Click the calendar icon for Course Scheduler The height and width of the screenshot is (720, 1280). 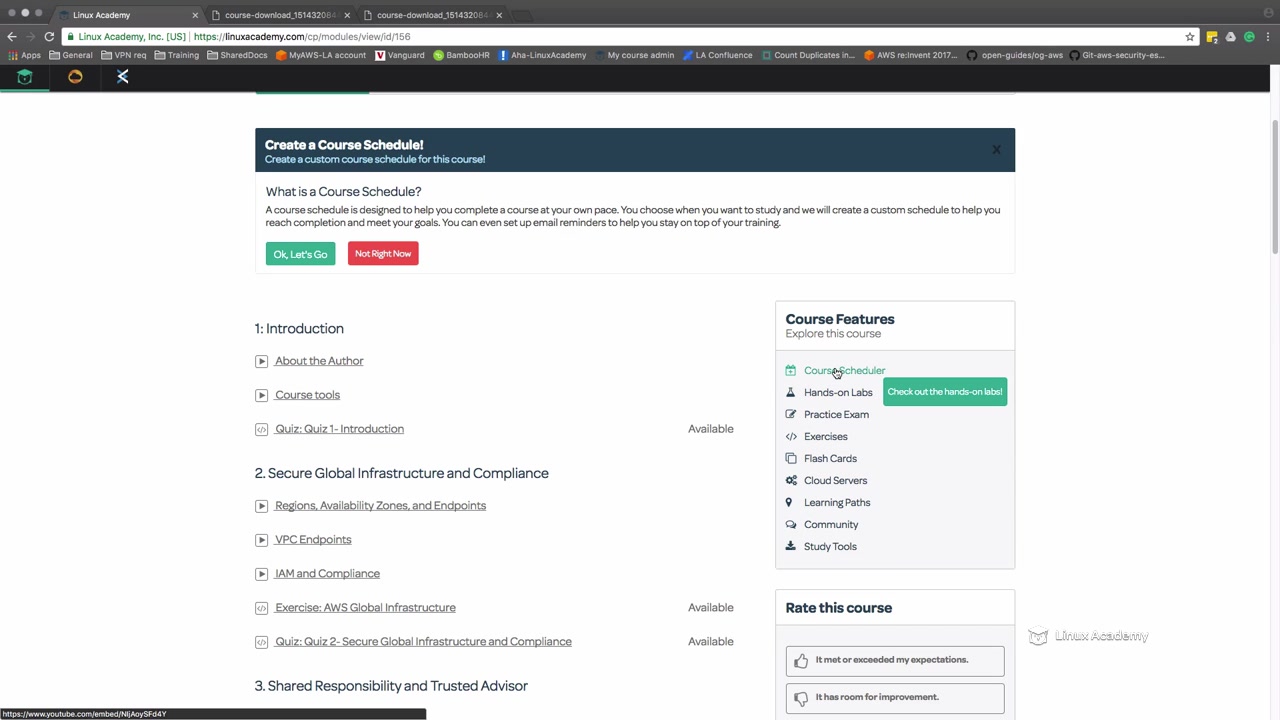(x=791, y=370)
